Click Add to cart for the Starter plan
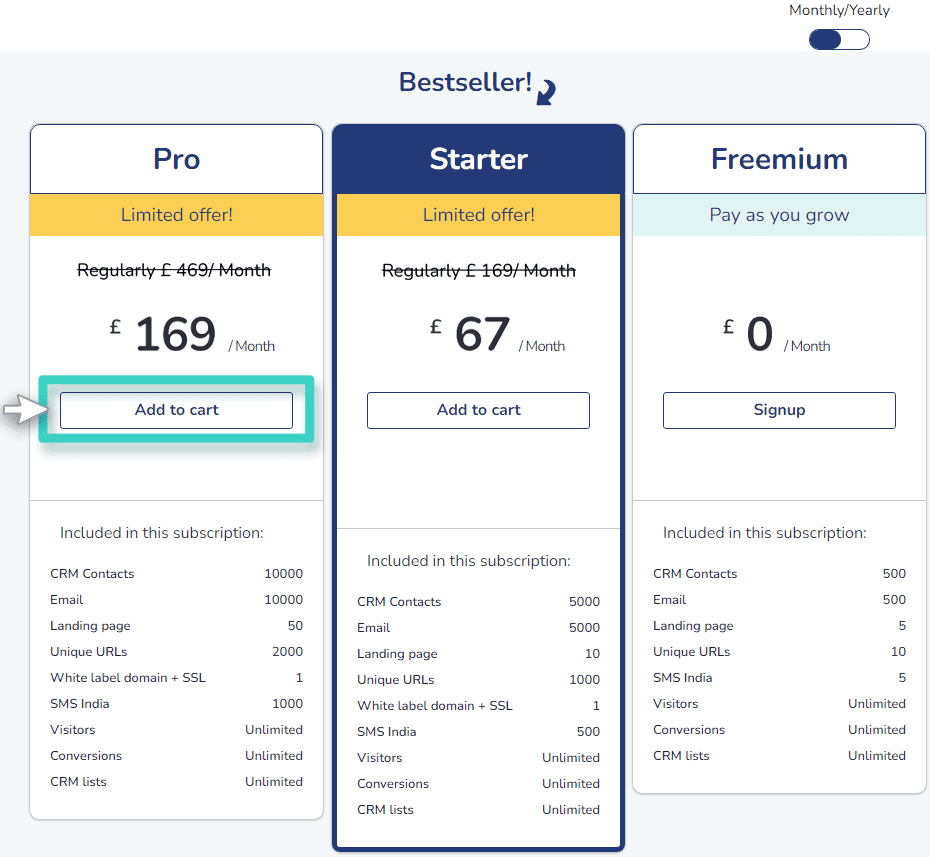 pyautogui.click(x=478, y=410)
